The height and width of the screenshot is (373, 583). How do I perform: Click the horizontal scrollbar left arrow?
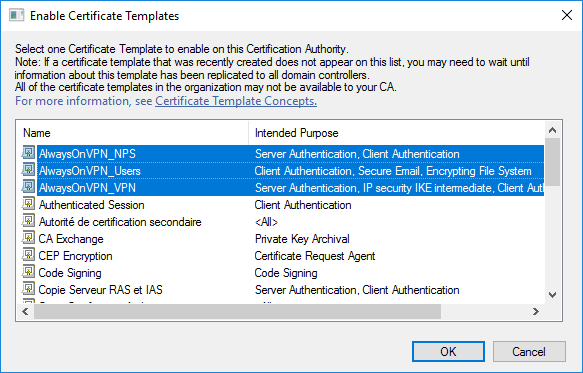(x=25, y=311)
